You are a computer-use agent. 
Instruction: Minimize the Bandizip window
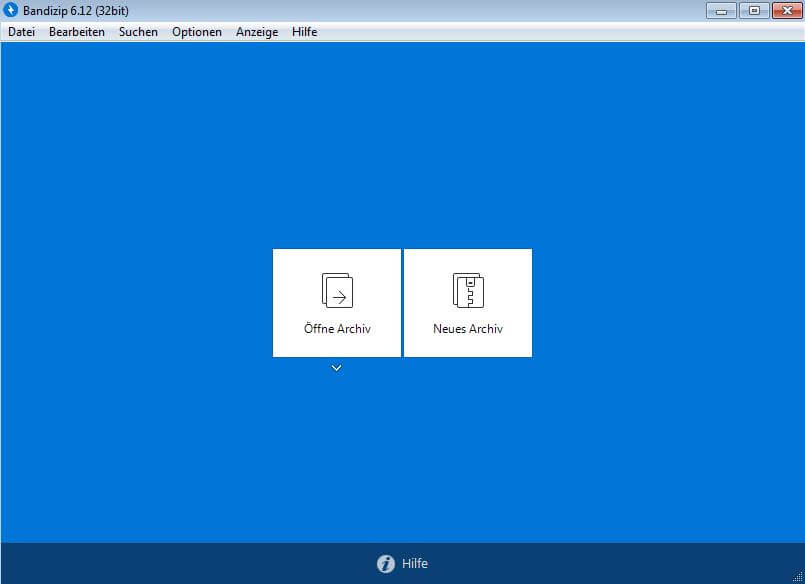point(721,10)
